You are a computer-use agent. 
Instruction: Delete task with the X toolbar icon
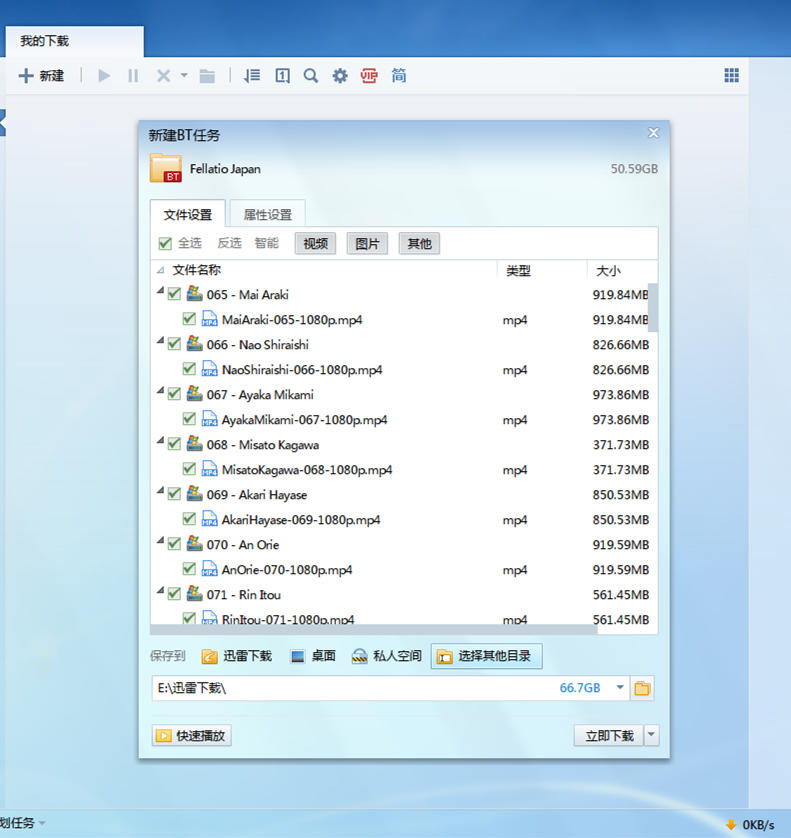point(164,76)
